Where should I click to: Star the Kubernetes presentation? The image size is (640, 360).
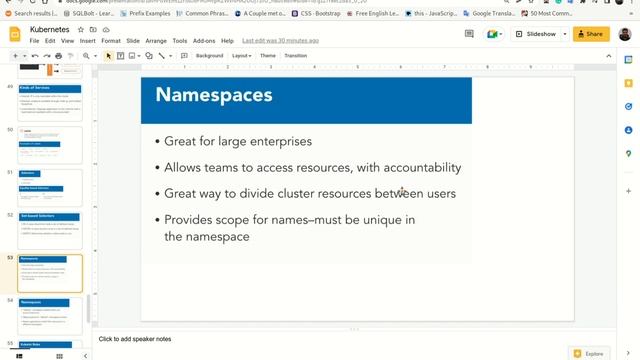tap(81, 30)
